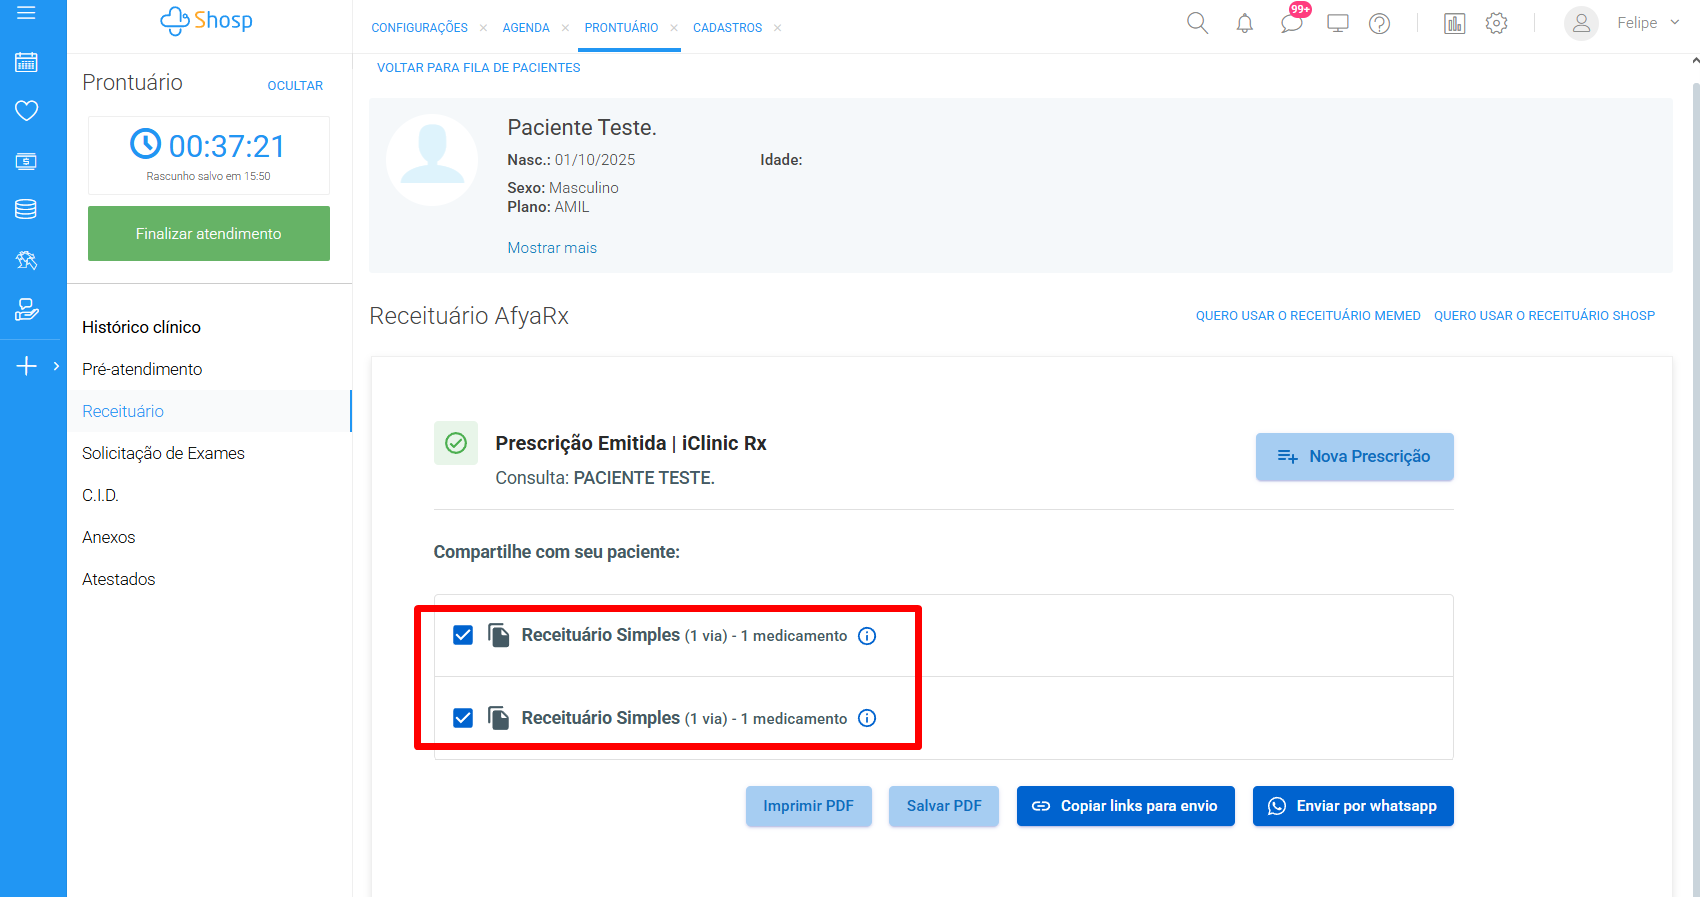Click the Finalizar atendimento button
Screen dimensions: 1700x897
[x=208, y=233]
